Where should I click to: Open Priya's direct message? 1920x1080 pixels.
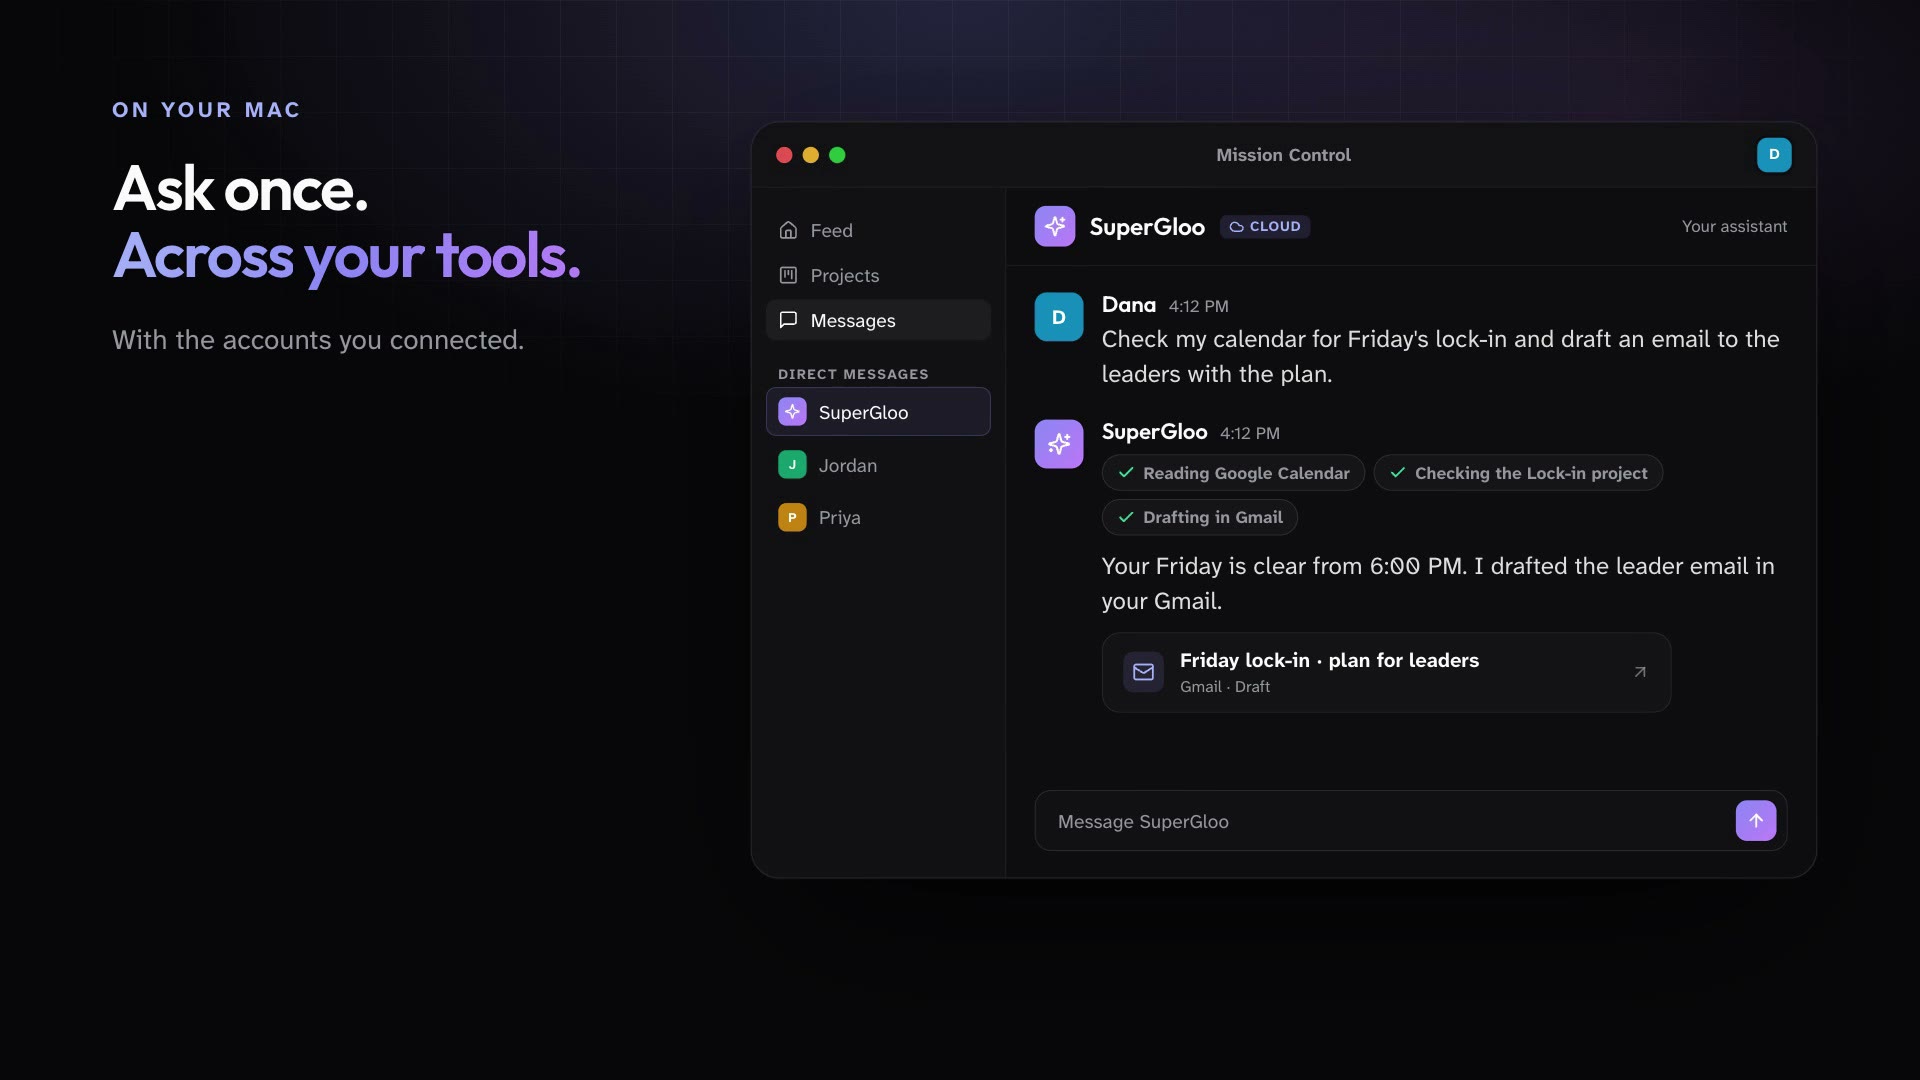878,517
